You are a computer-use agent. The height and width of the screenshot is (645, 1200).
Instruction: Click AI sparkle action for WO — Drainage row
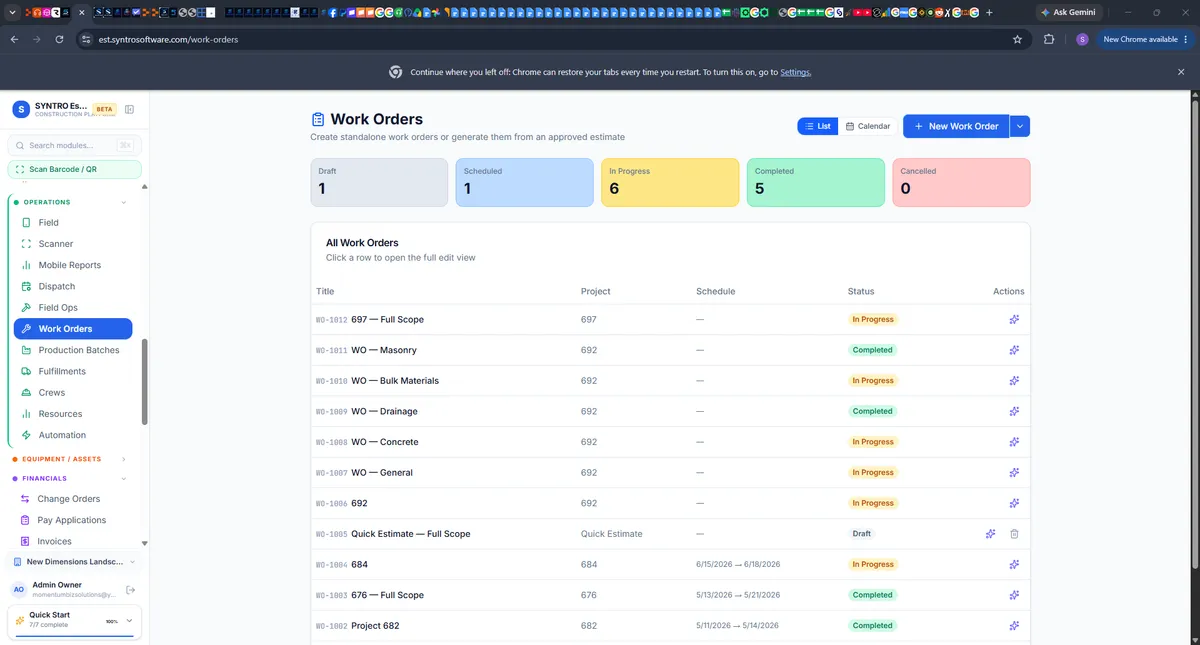pos(1014,411)
